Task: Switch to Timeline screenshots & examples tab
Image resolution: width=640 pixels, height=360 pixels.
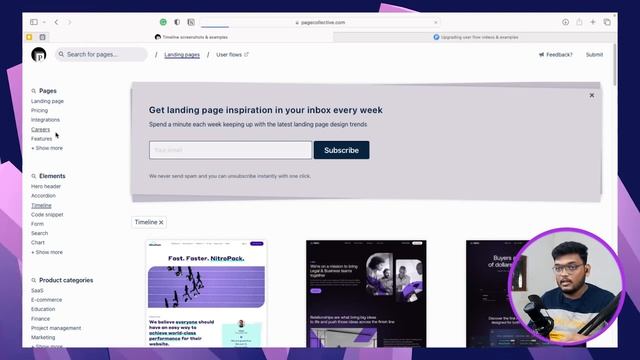Action: click(191, 37)
